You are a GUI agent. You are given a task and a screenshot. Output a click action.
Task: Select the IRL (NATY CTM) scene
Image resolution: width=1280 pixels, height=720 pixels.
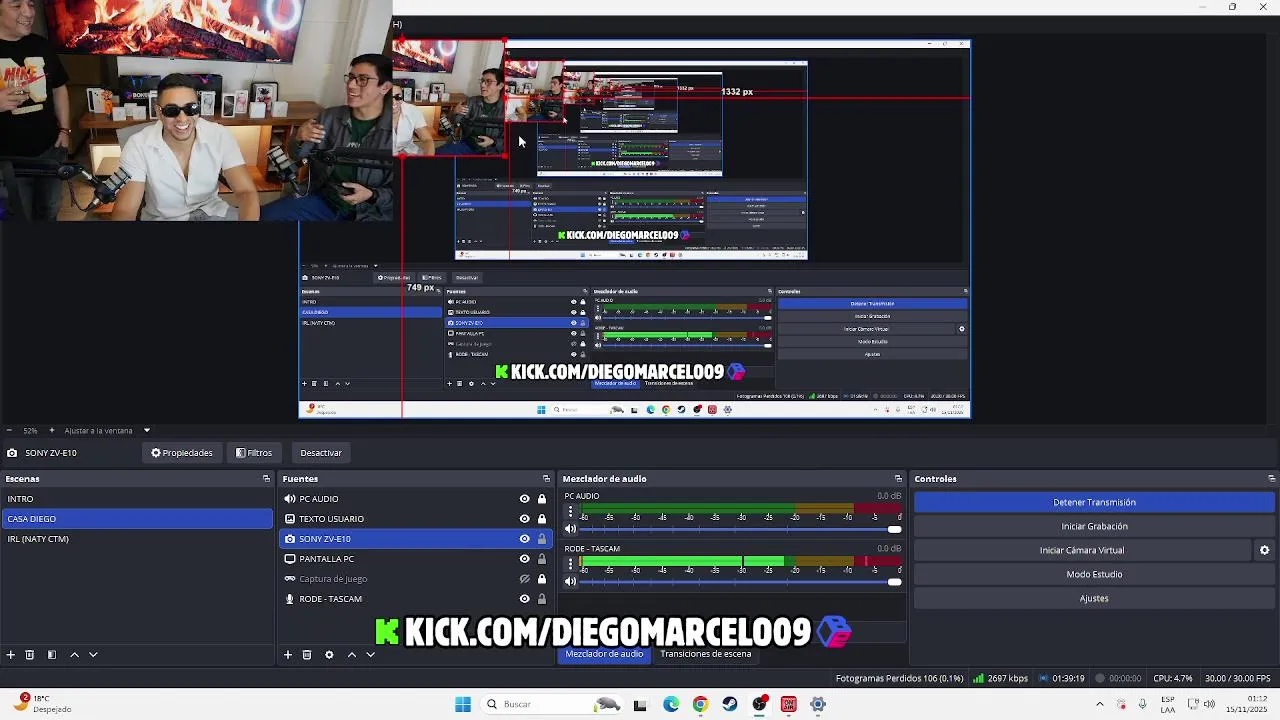pos(137,539)
